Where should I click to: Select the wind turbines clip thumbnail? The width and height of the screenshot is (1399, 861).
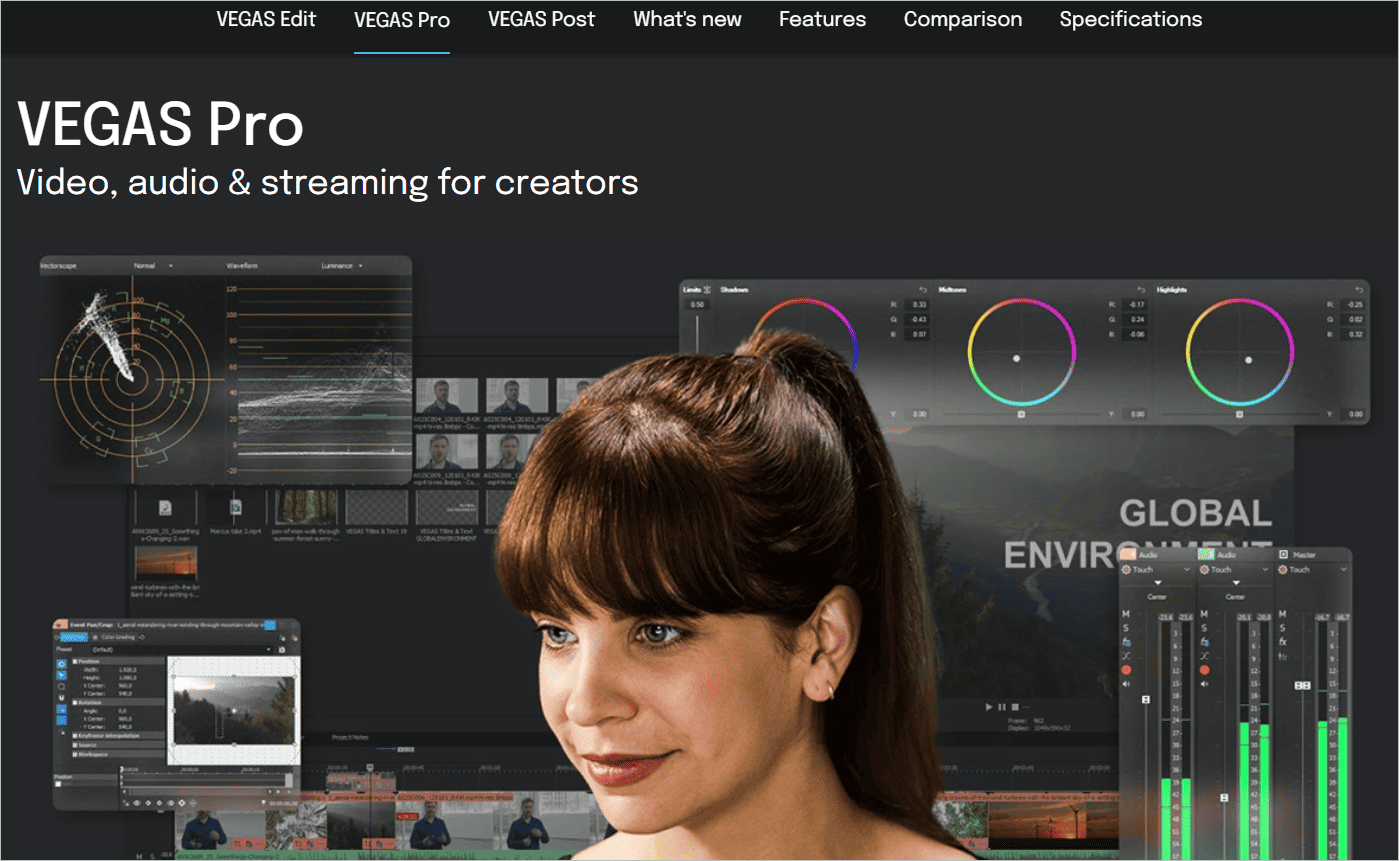(x=165, y=563)
